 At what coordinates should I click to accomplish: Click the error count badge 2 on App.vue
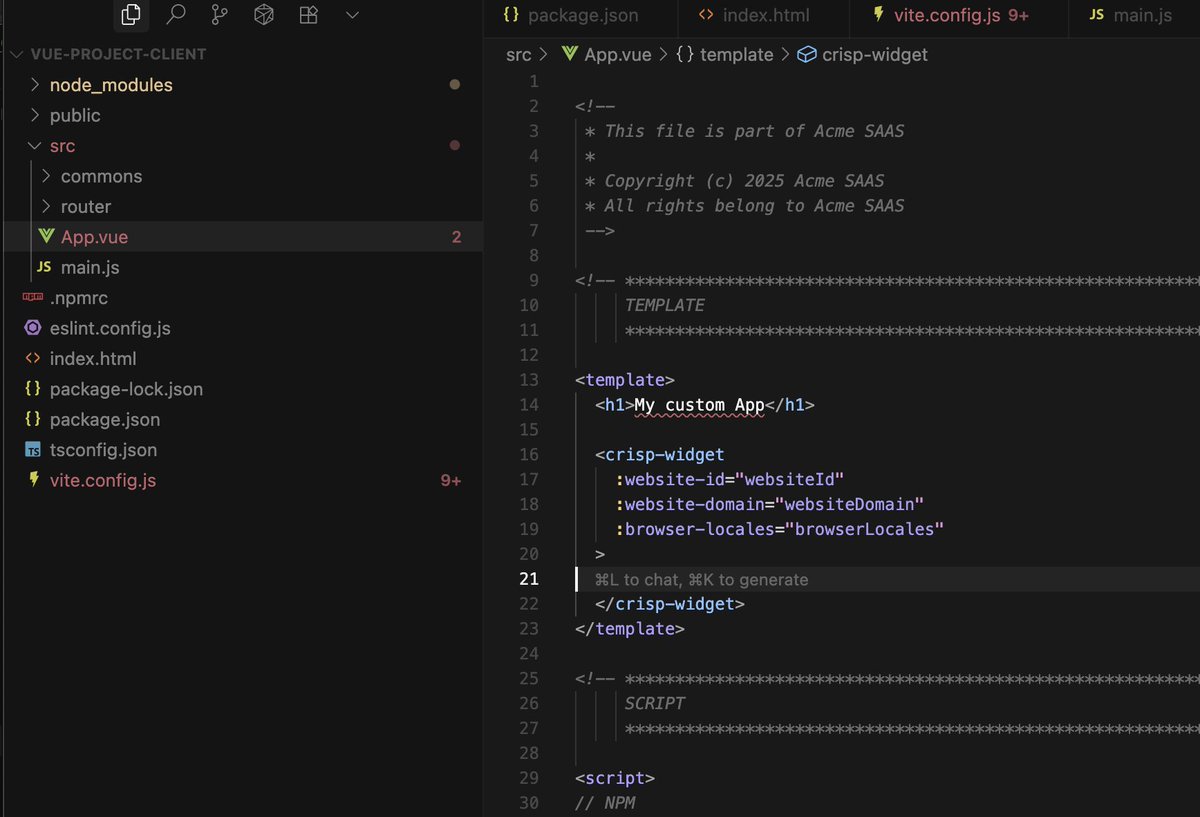pyautogui.click(x=456, y=237)
